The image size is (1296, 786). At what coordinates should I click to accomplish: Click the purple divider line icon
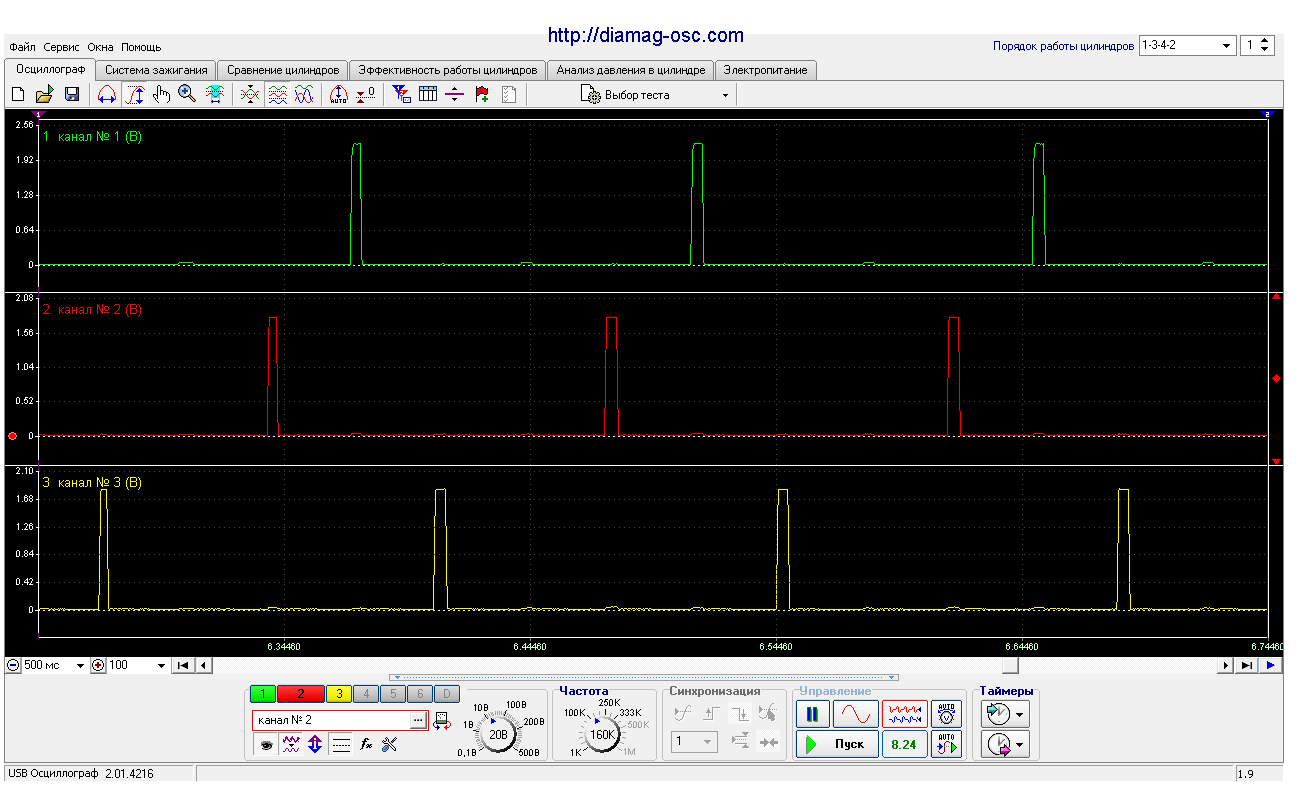click(455, 95)
